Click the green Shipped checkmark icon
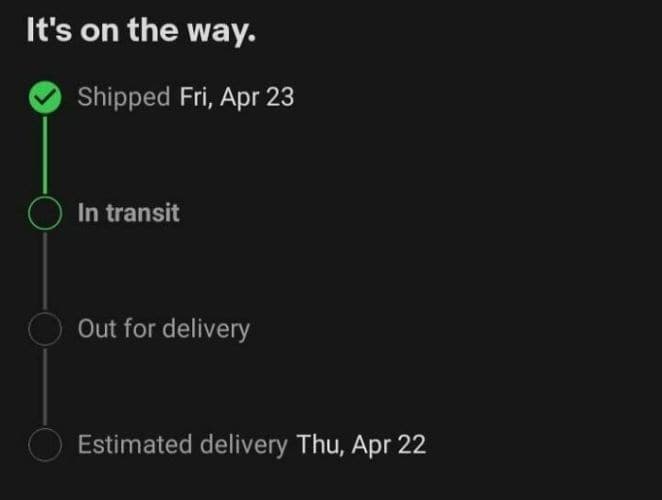 (45, 97)
